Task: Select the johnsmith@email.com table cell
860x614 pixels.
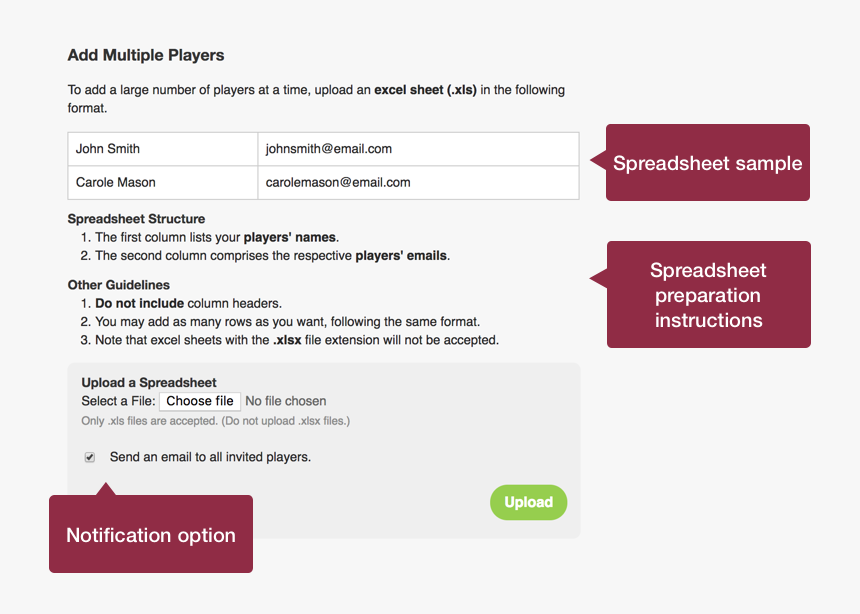Action: point(418,149)
